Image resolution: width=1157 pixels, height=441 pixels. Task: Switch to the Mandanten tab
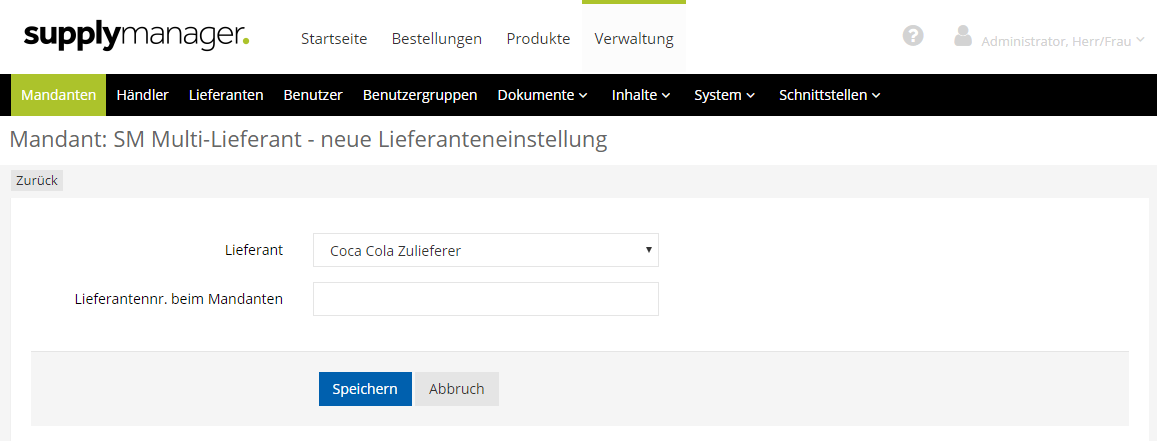[58, 95]
